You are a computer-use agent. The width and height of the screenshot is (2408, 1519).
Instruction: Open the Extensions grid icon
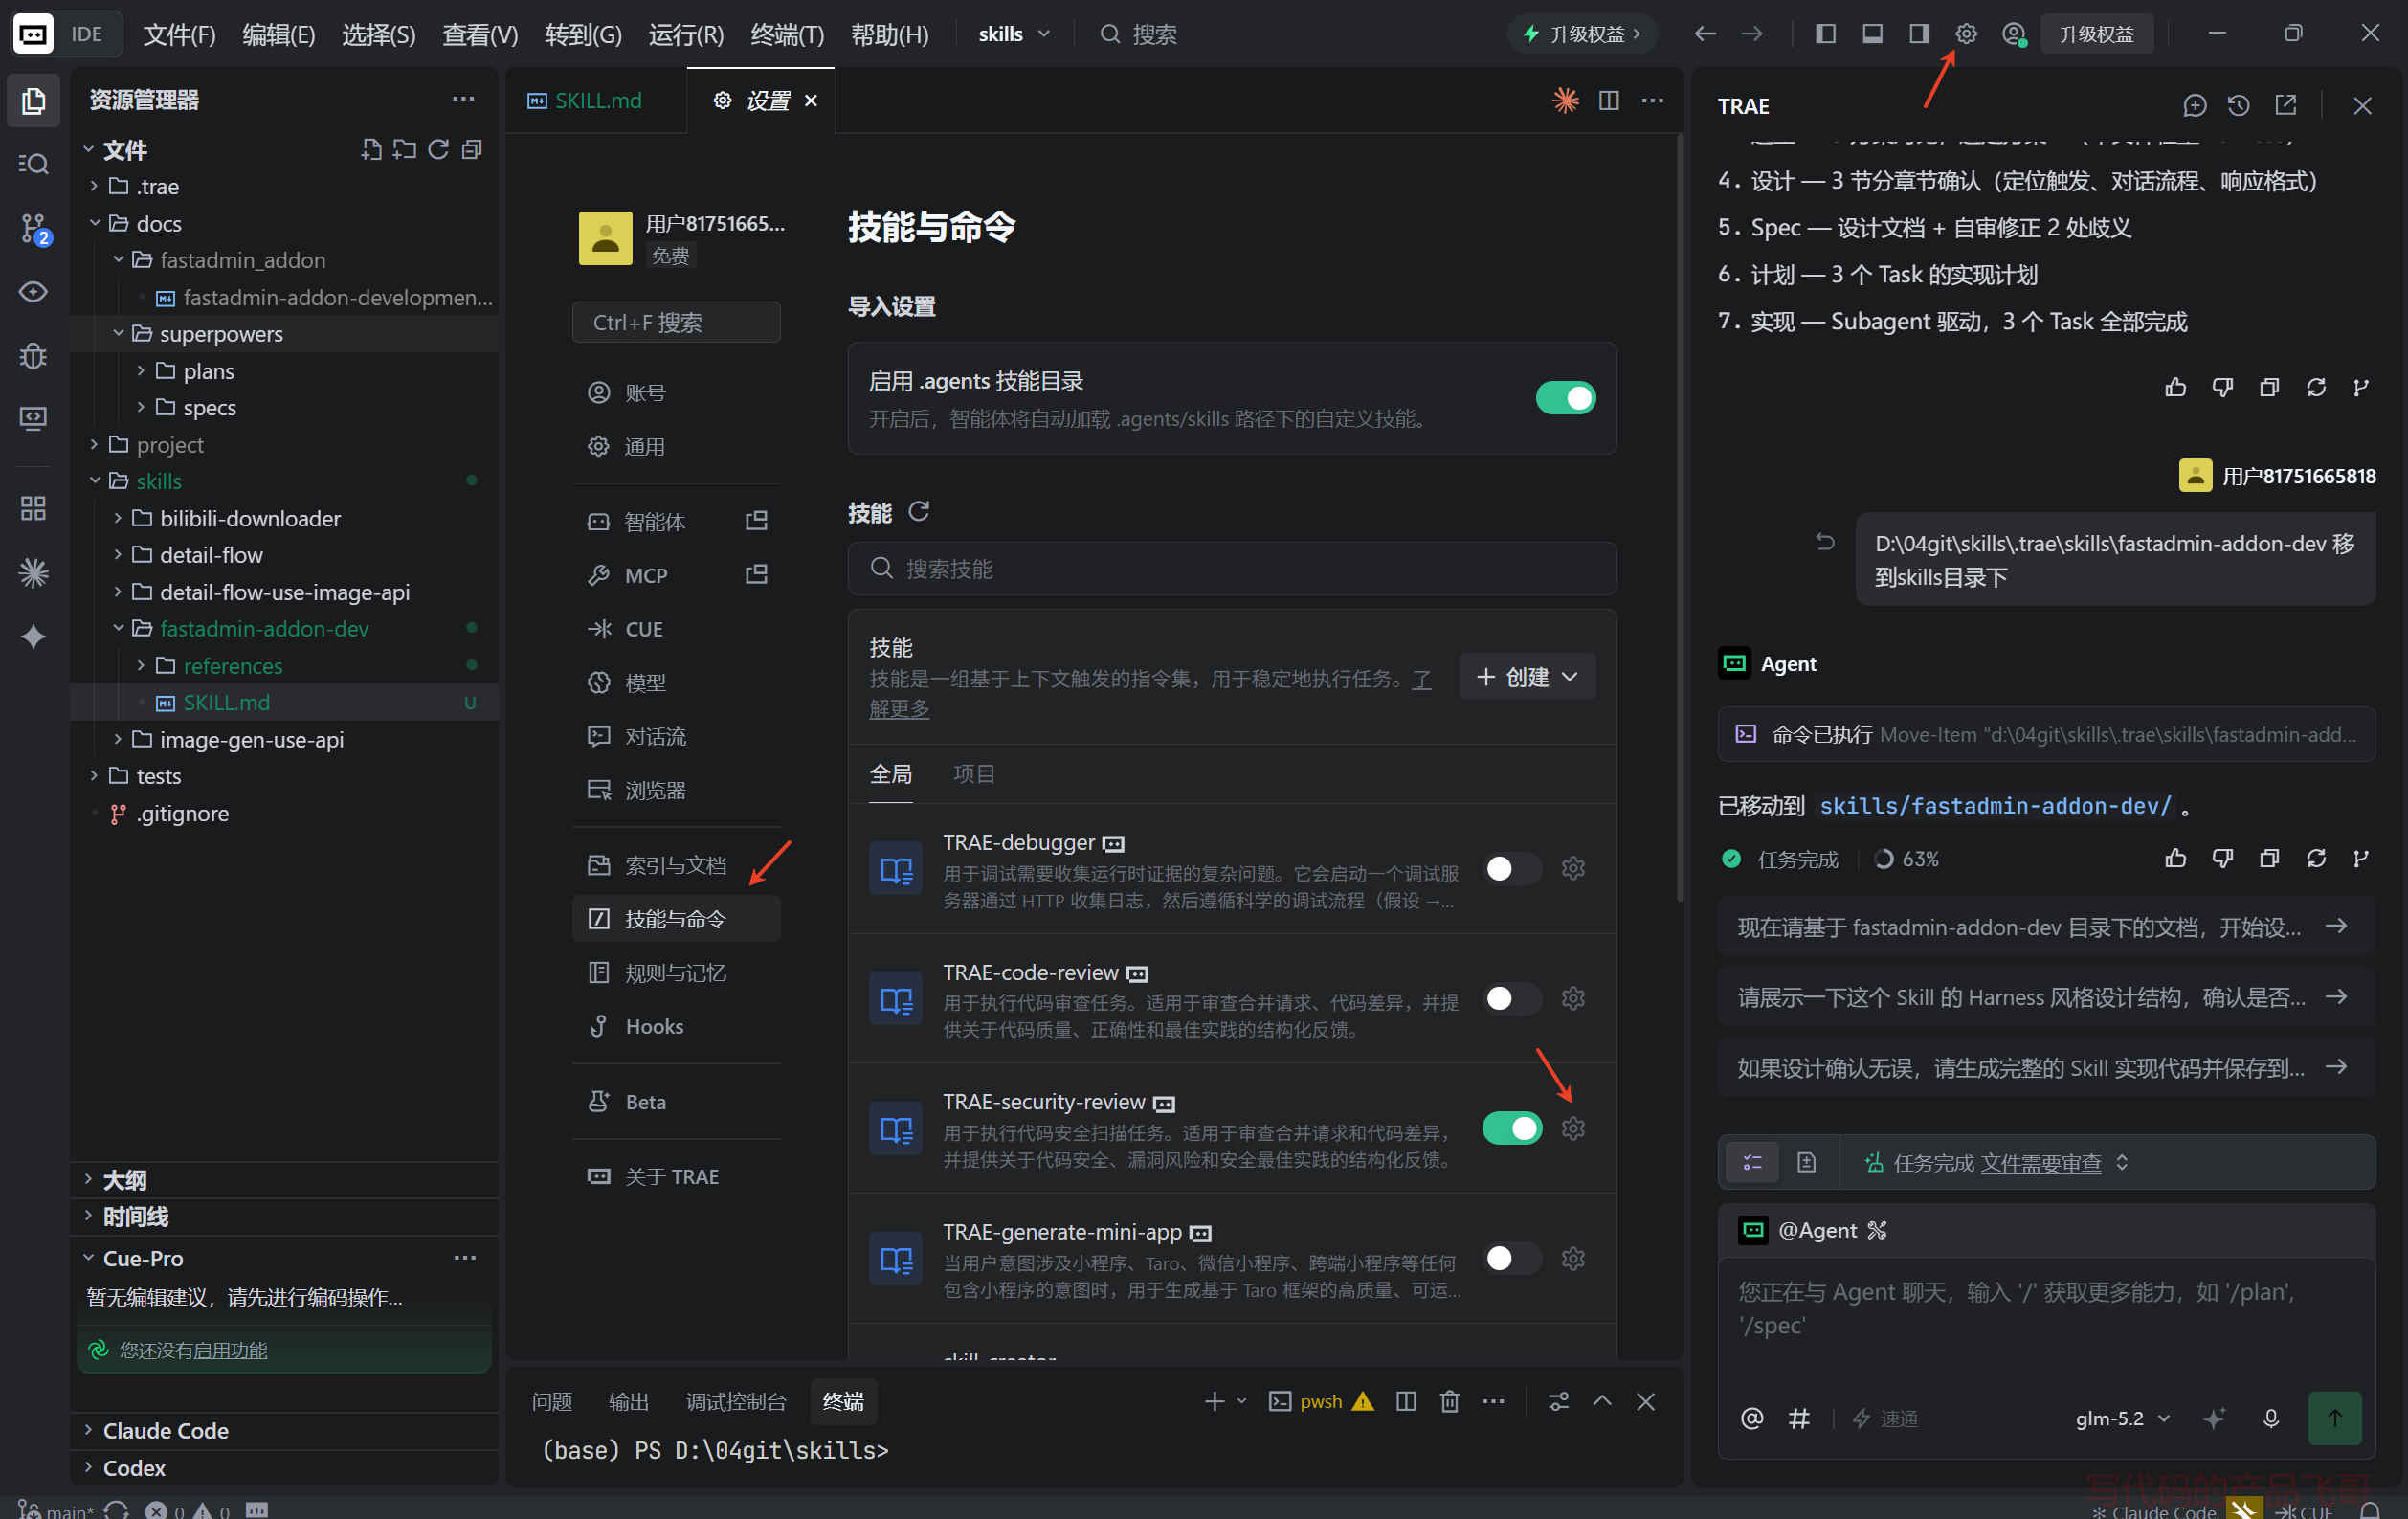[33, 508]
